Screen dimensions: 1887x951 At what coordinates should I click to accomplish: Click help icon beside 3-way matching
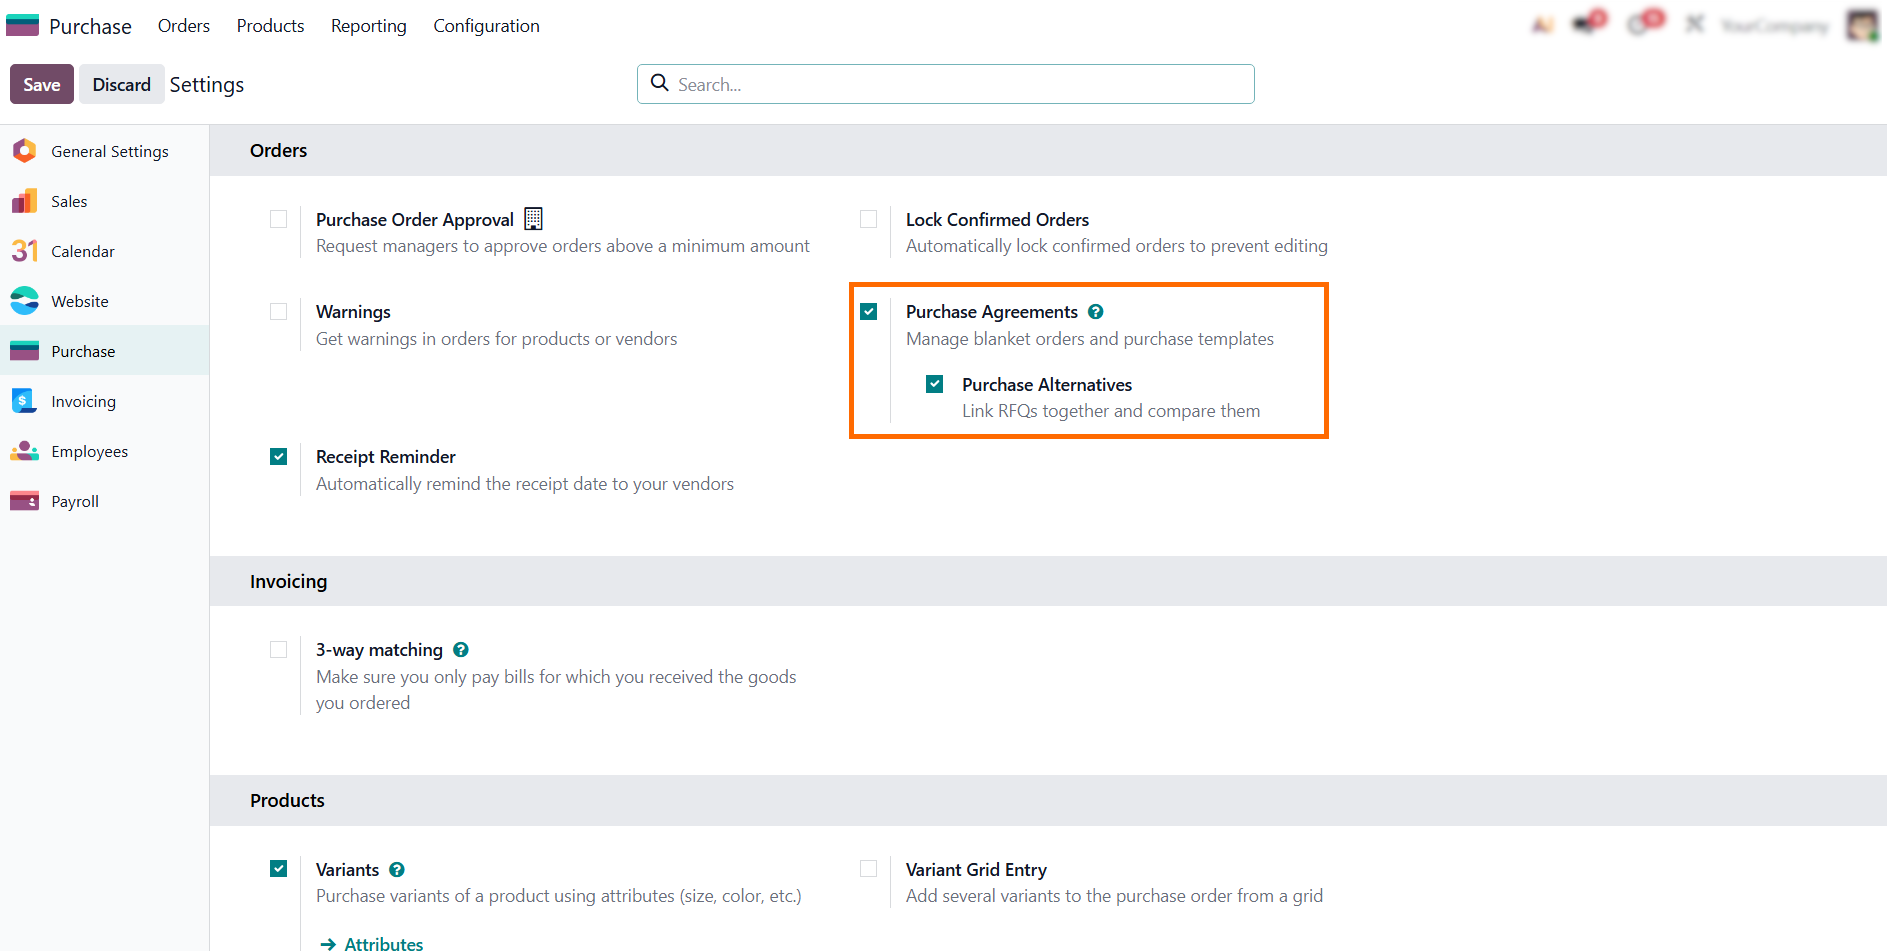[460, 650]
